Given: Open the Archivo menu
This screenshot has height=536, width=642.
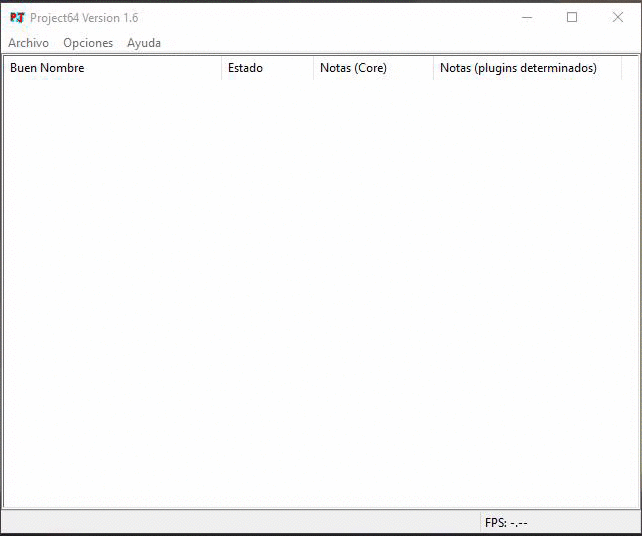Looking at the screenshot, I should (x=28, y=43).
